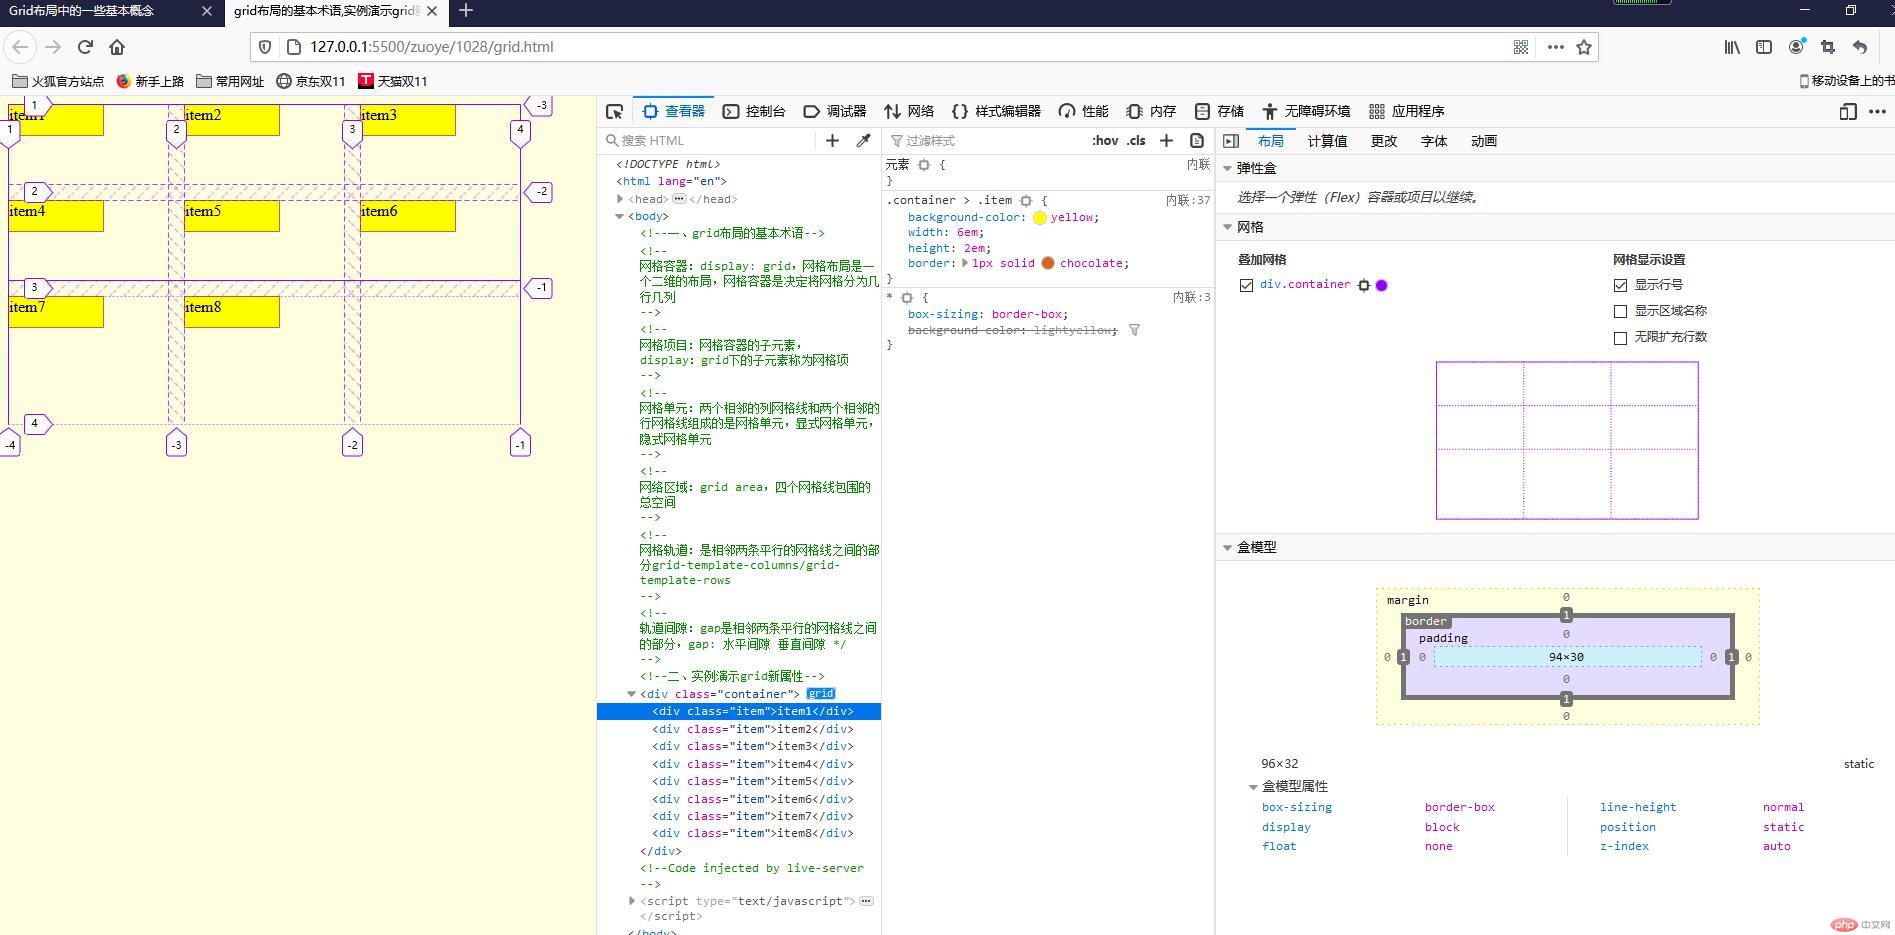This screenshot has width=1895, height=935.
Task: Open the yellow background-color swatch
Action: click(1040, 217)
